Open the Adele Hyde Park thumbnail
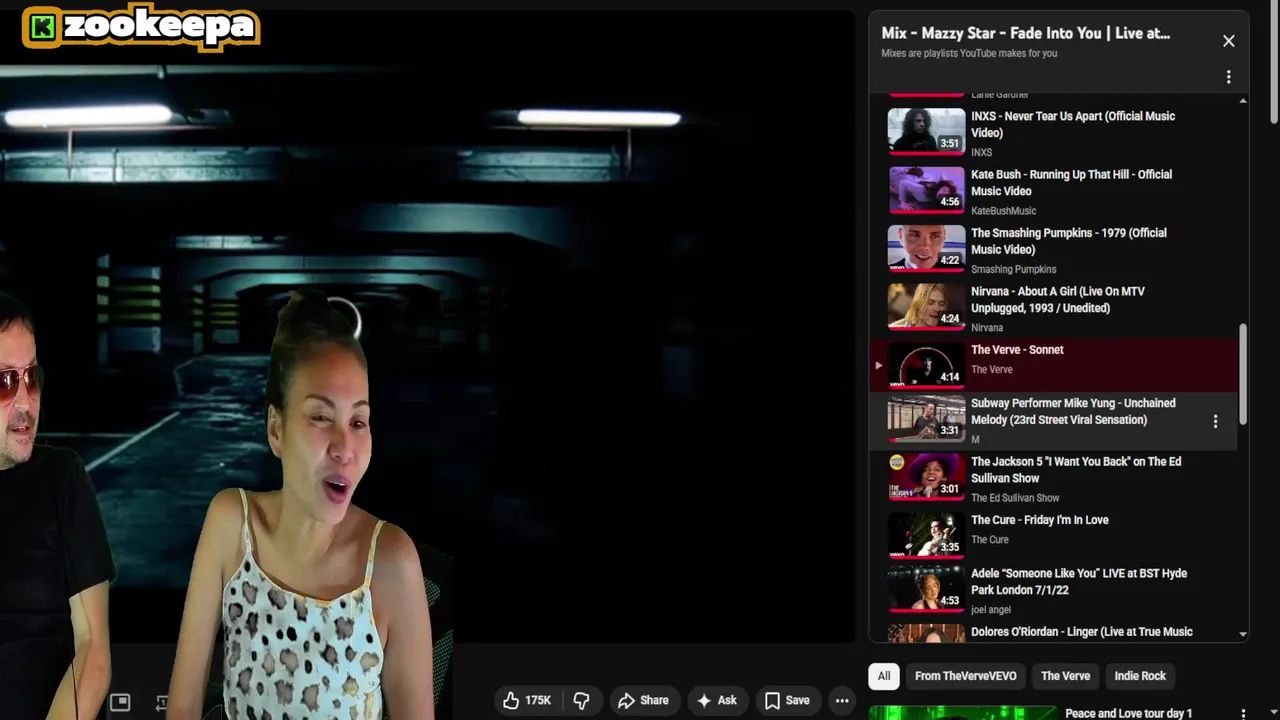The image size is (1280, 720). [926, 589]
